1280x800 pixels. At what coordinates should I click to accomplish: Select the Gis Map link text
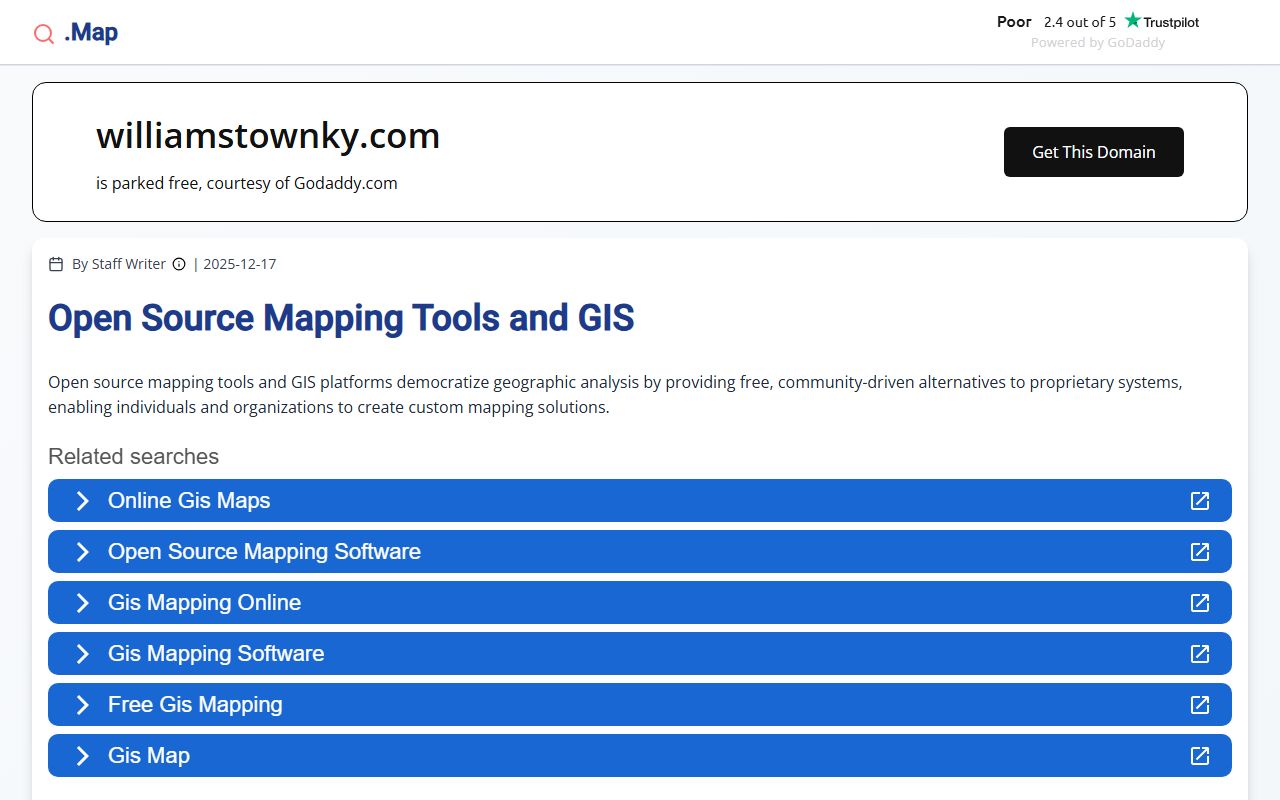point(149,755)
